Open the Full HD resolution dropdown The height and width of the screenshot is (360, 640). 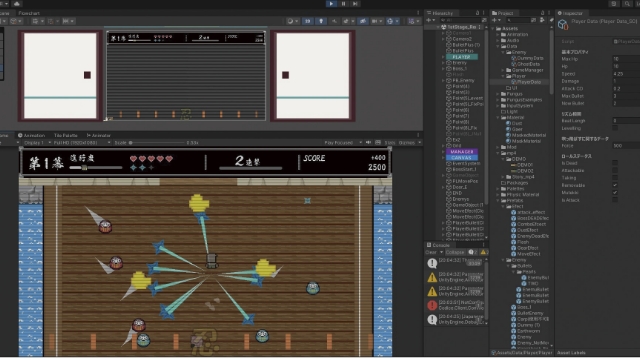click(x=82, y=143)
